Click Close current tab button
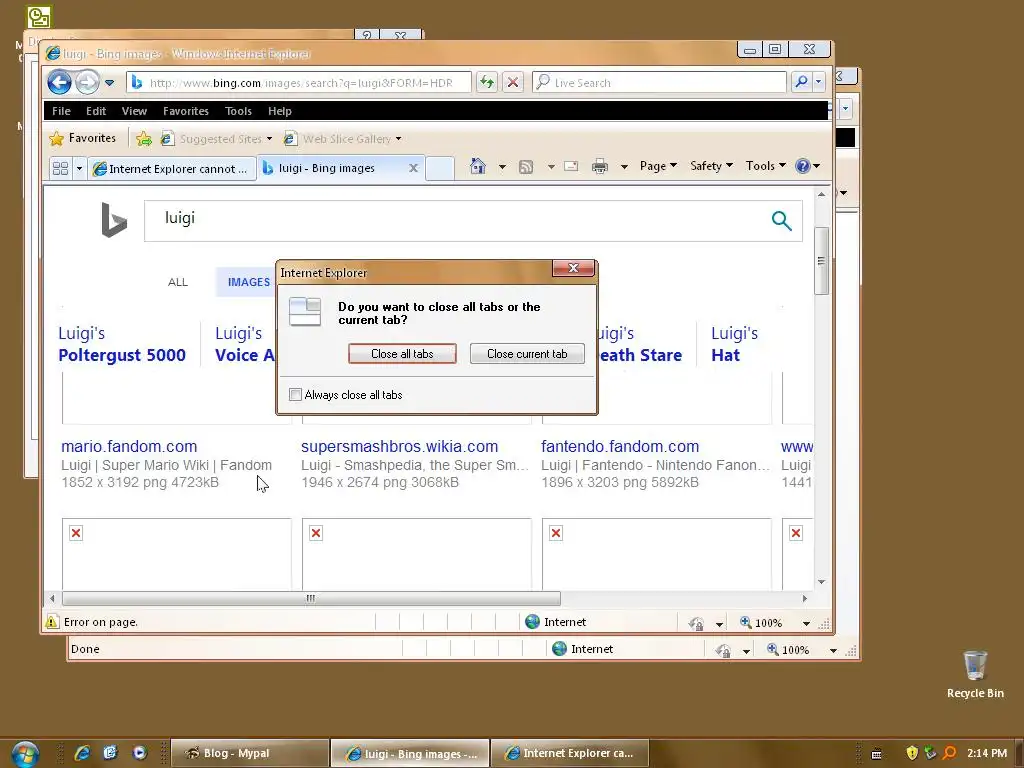1024x768 pixels. point(527,353)
